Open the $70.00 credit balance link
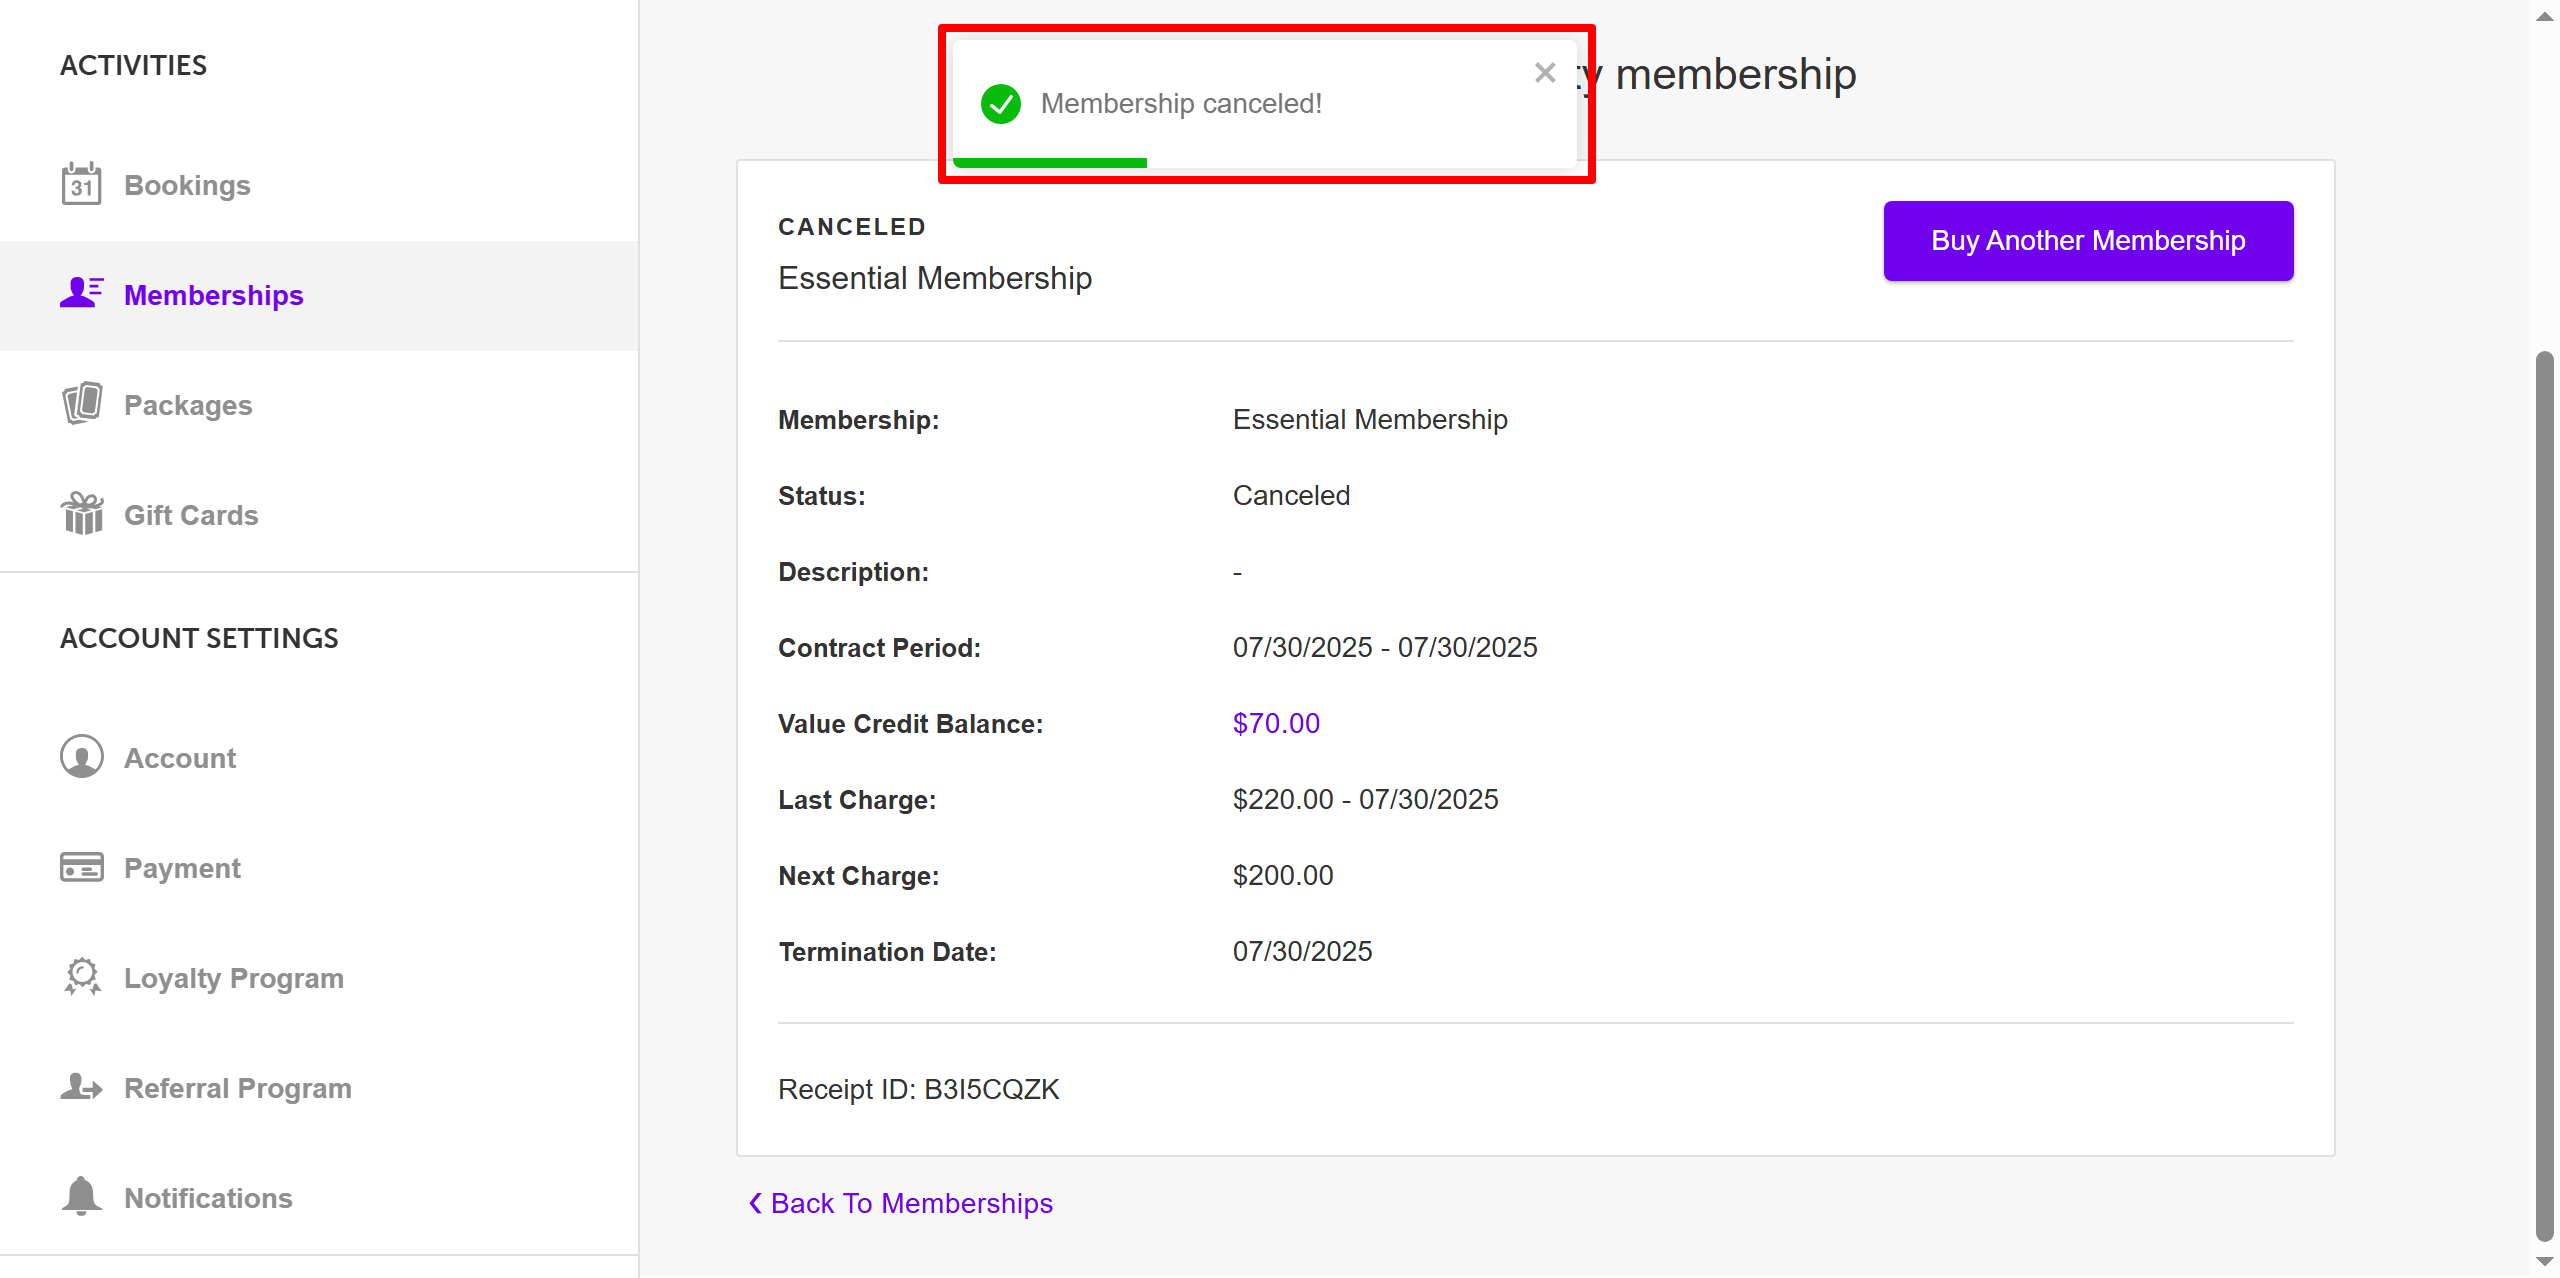Image resolution: width=2560 pixels, height=1278 pixels. click(1275, 723)
